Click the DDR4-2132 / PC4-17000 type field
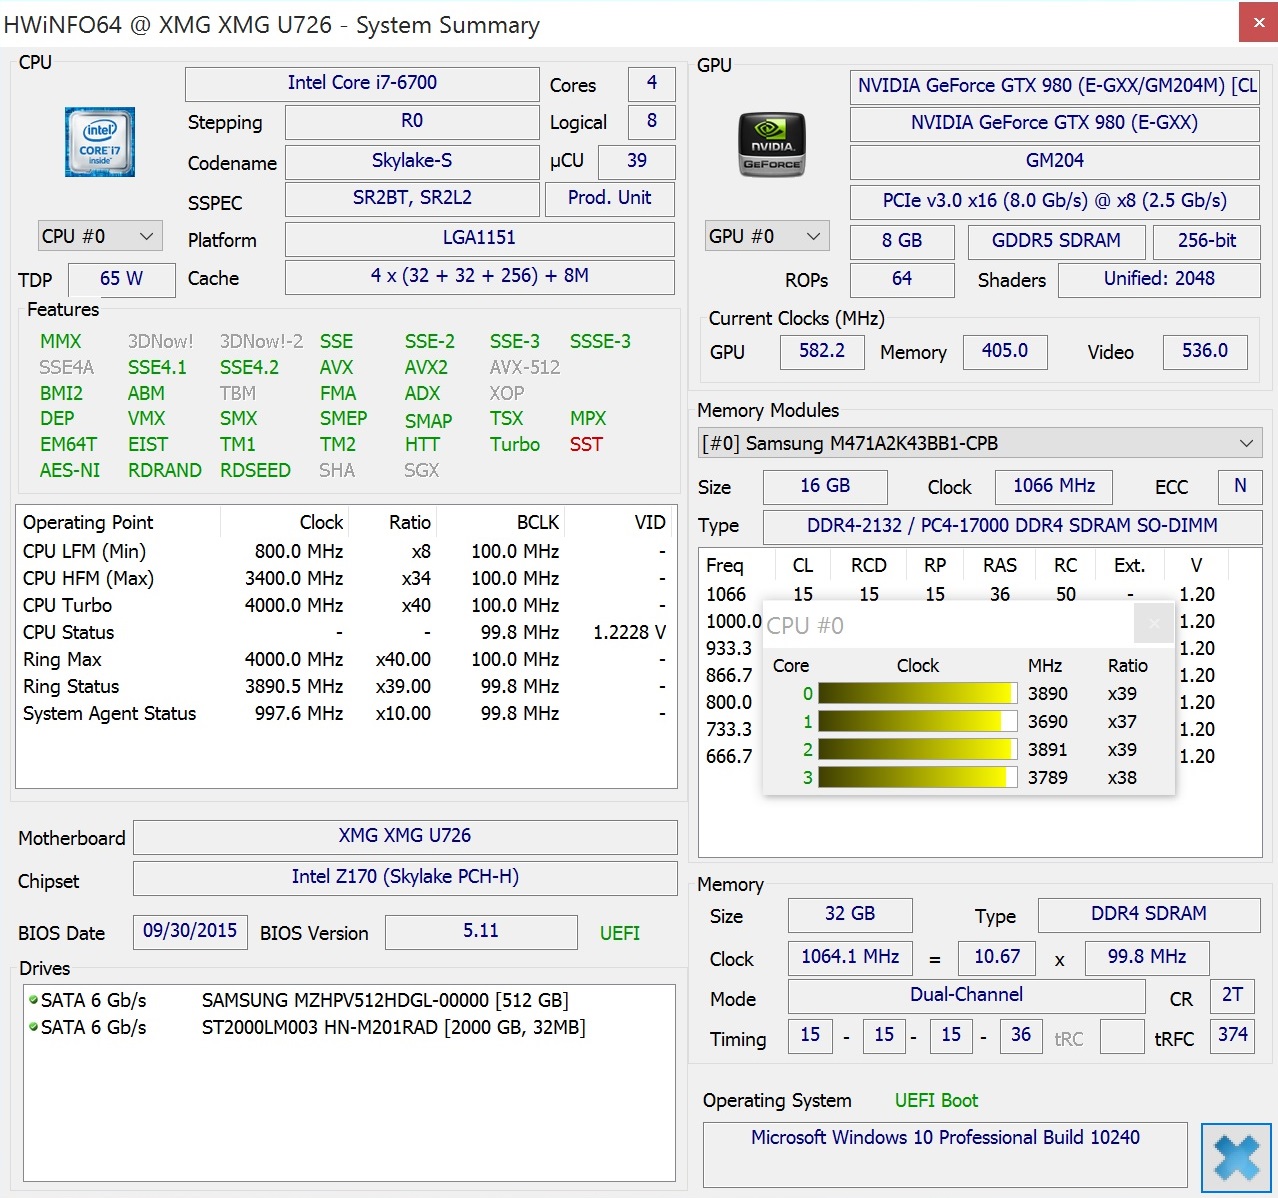This screenshot has height=1198, width=1278. coord(1012,526)
